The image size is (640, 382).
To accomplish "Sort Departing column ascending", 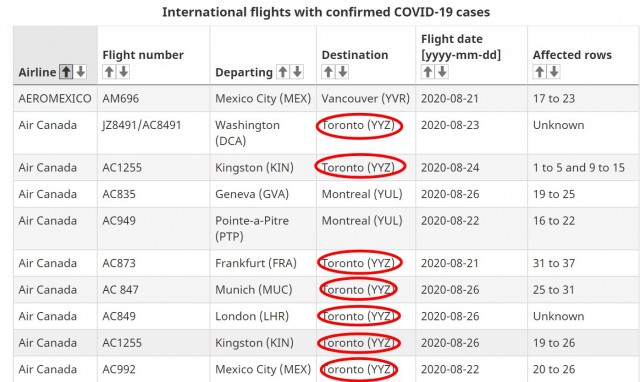I will 282,72.
